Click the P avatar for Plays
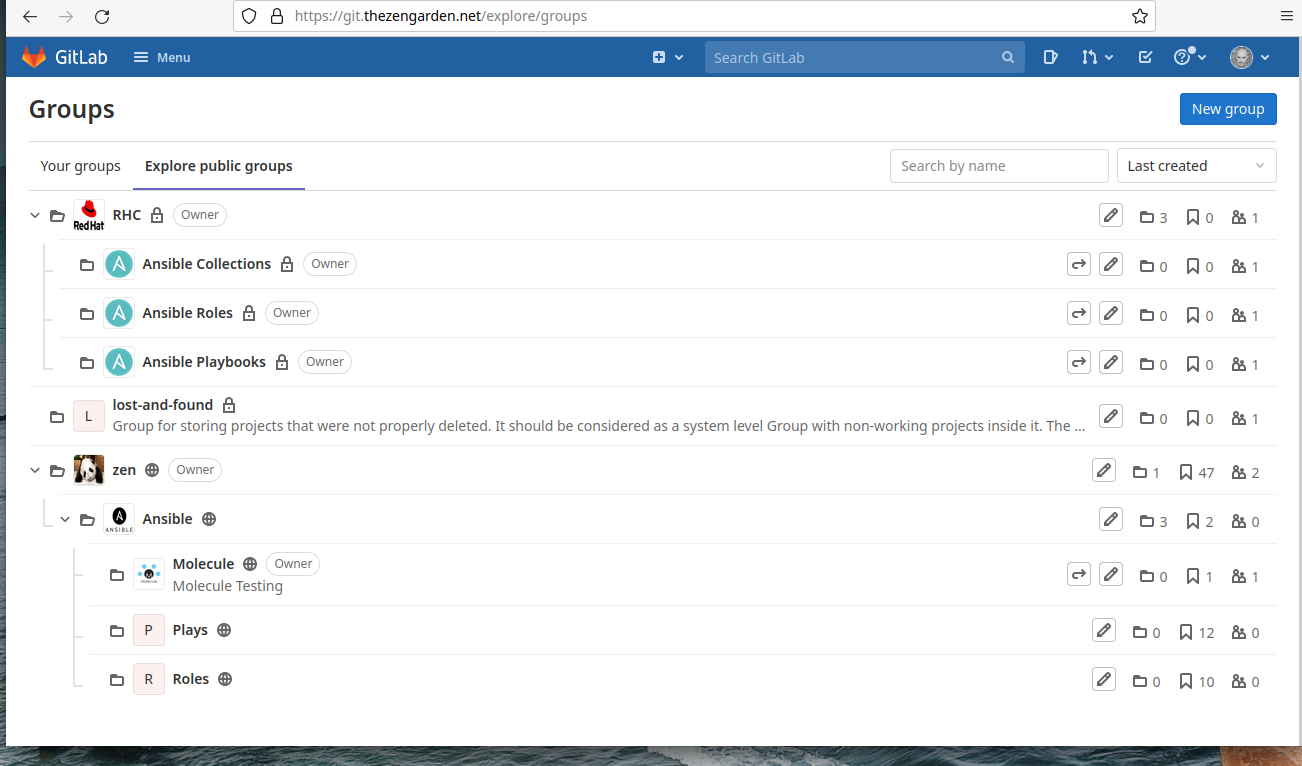1302x766 pixels. (x=149, y=630)
